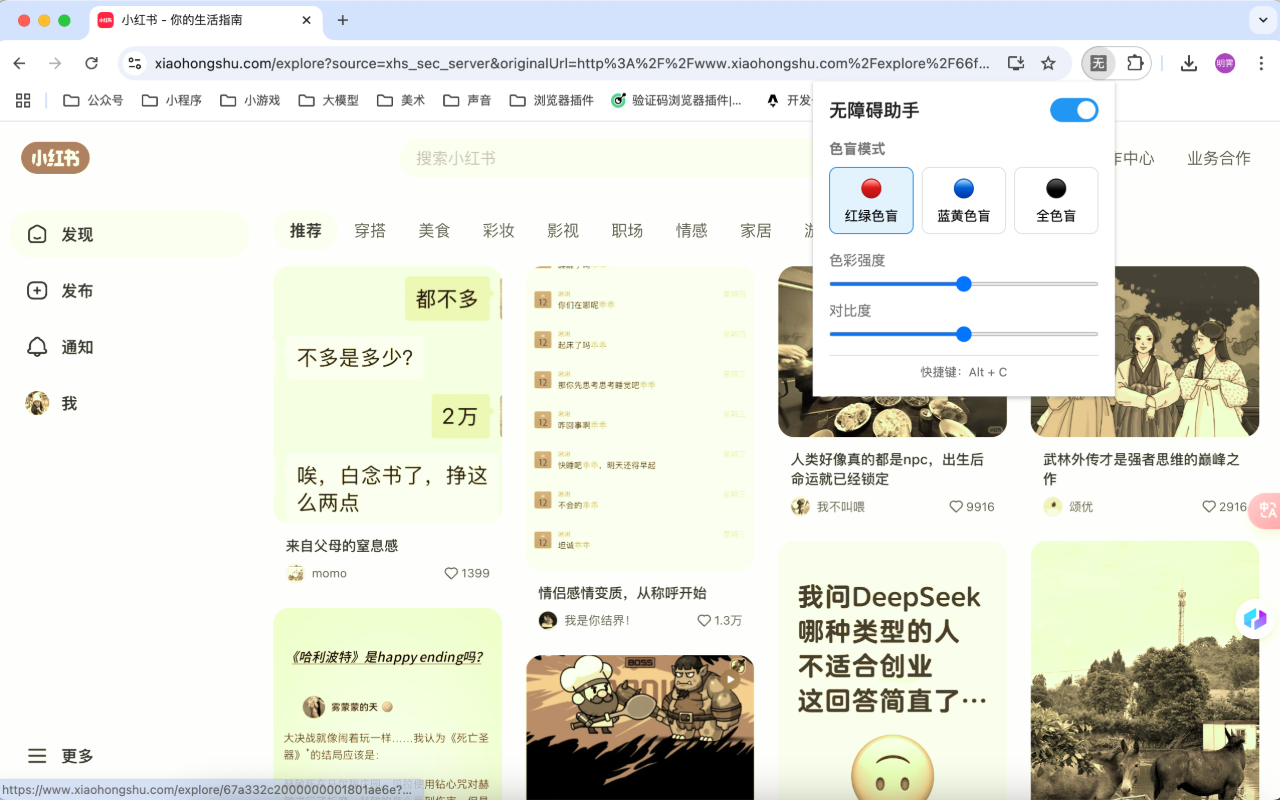This screenshot has width=1280, height=800.
Task: Open the Discover (发现) sidebar item
Action: (129, 234)
